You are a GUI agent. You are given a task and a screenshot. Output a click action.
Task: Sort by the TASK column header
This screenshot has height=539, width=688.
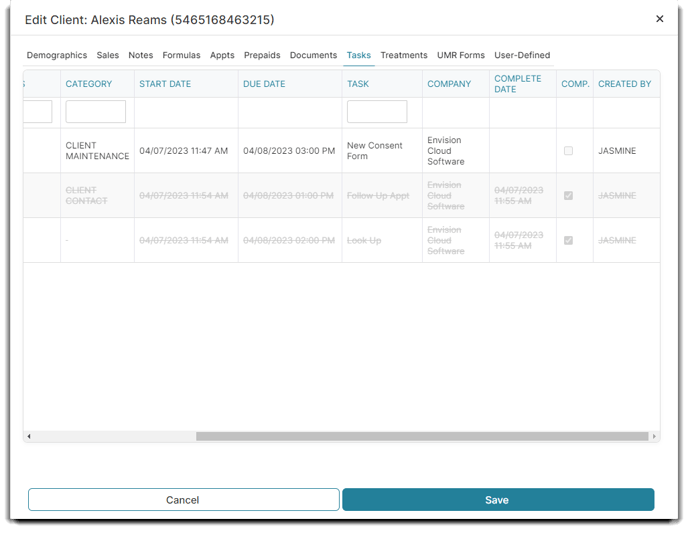[x=358, y=84]
